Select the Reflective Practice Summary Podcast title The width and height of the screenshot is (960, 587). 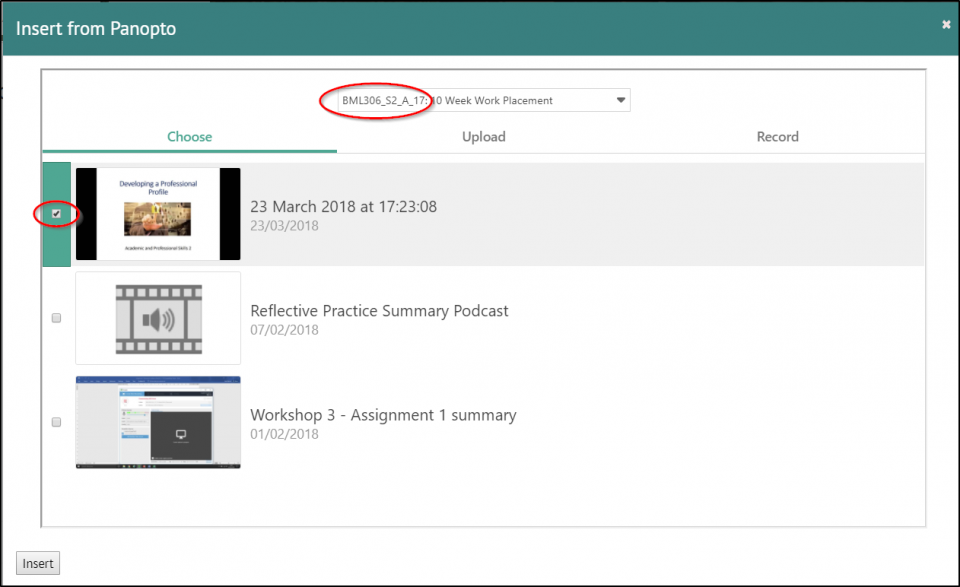[379, 311]
